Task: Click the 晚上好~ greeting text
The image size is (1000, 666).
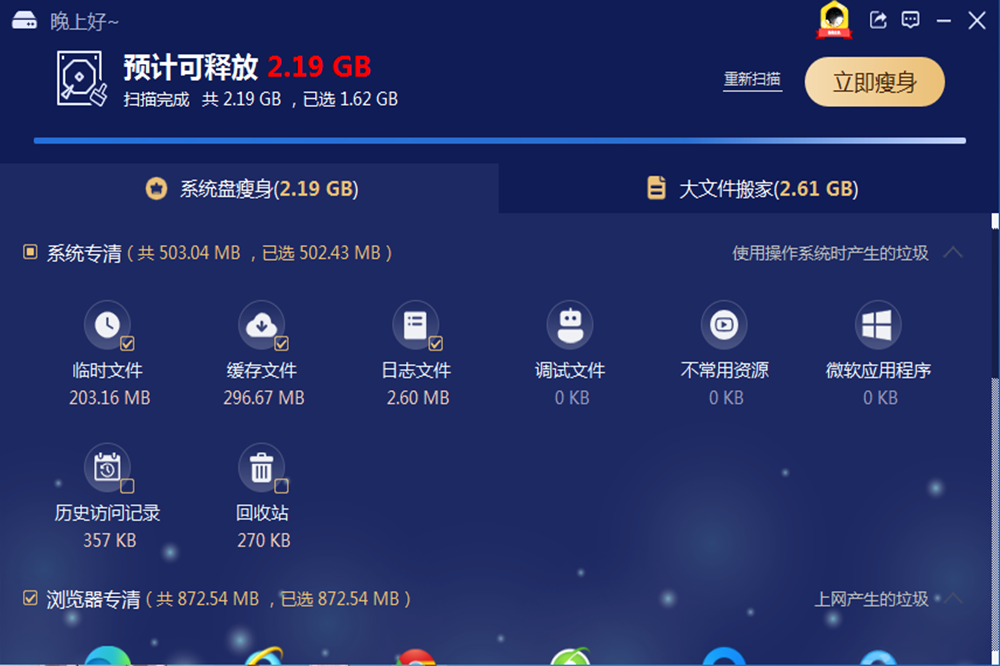Action: (84, 22)
